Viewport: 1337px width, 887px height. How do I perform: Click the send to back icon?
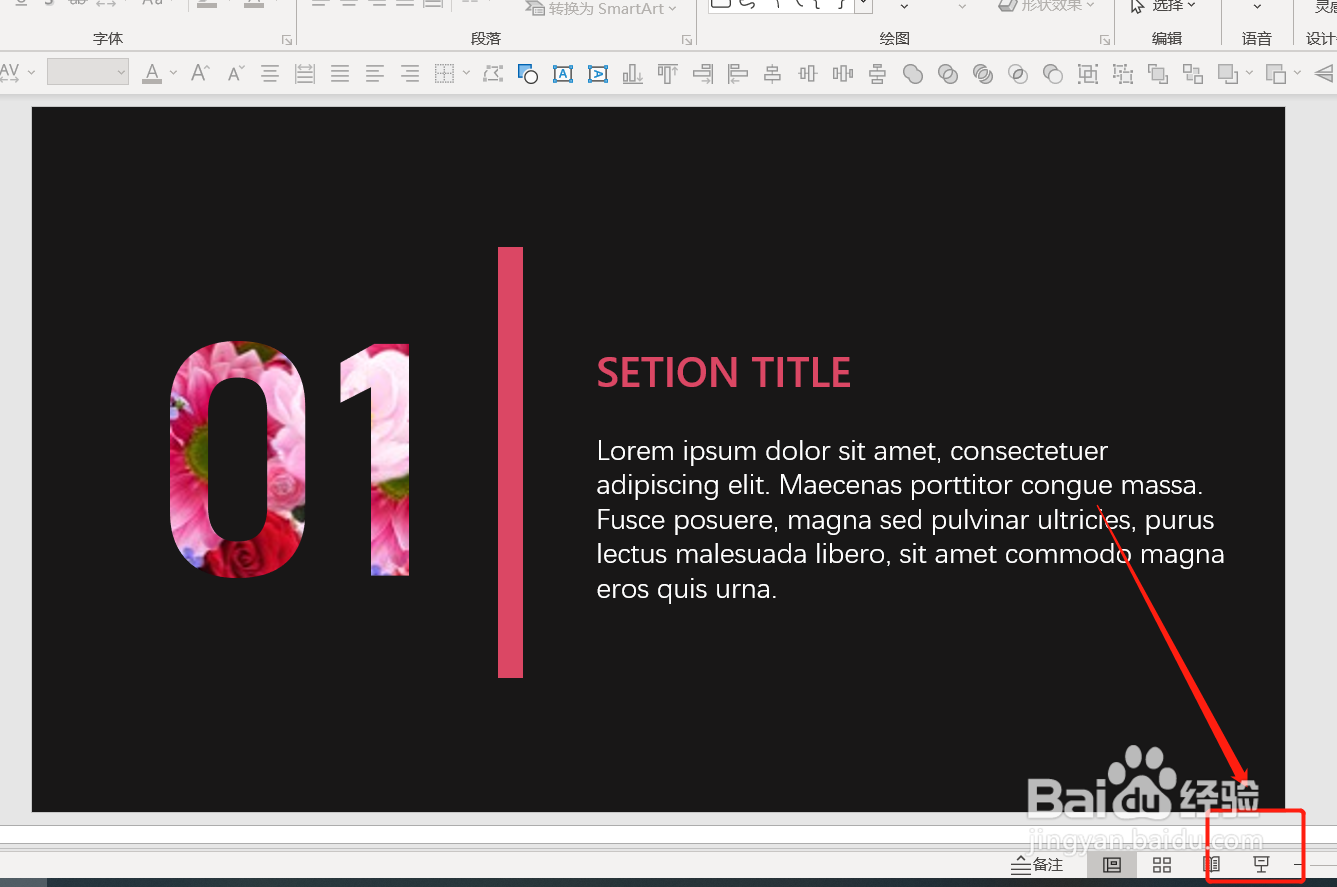pos(1275,73)
